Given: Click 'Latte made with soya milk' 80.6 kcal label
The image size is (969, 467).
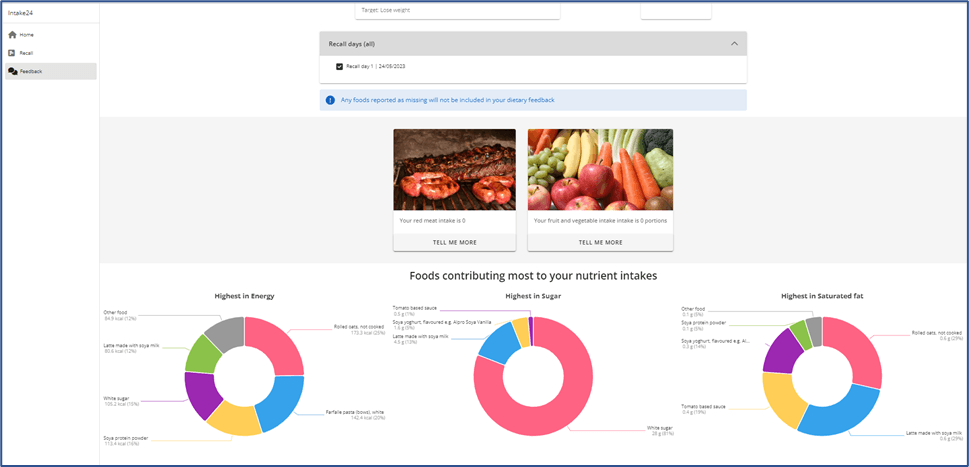Looking at the screenshot, I should tap(131, 348).
